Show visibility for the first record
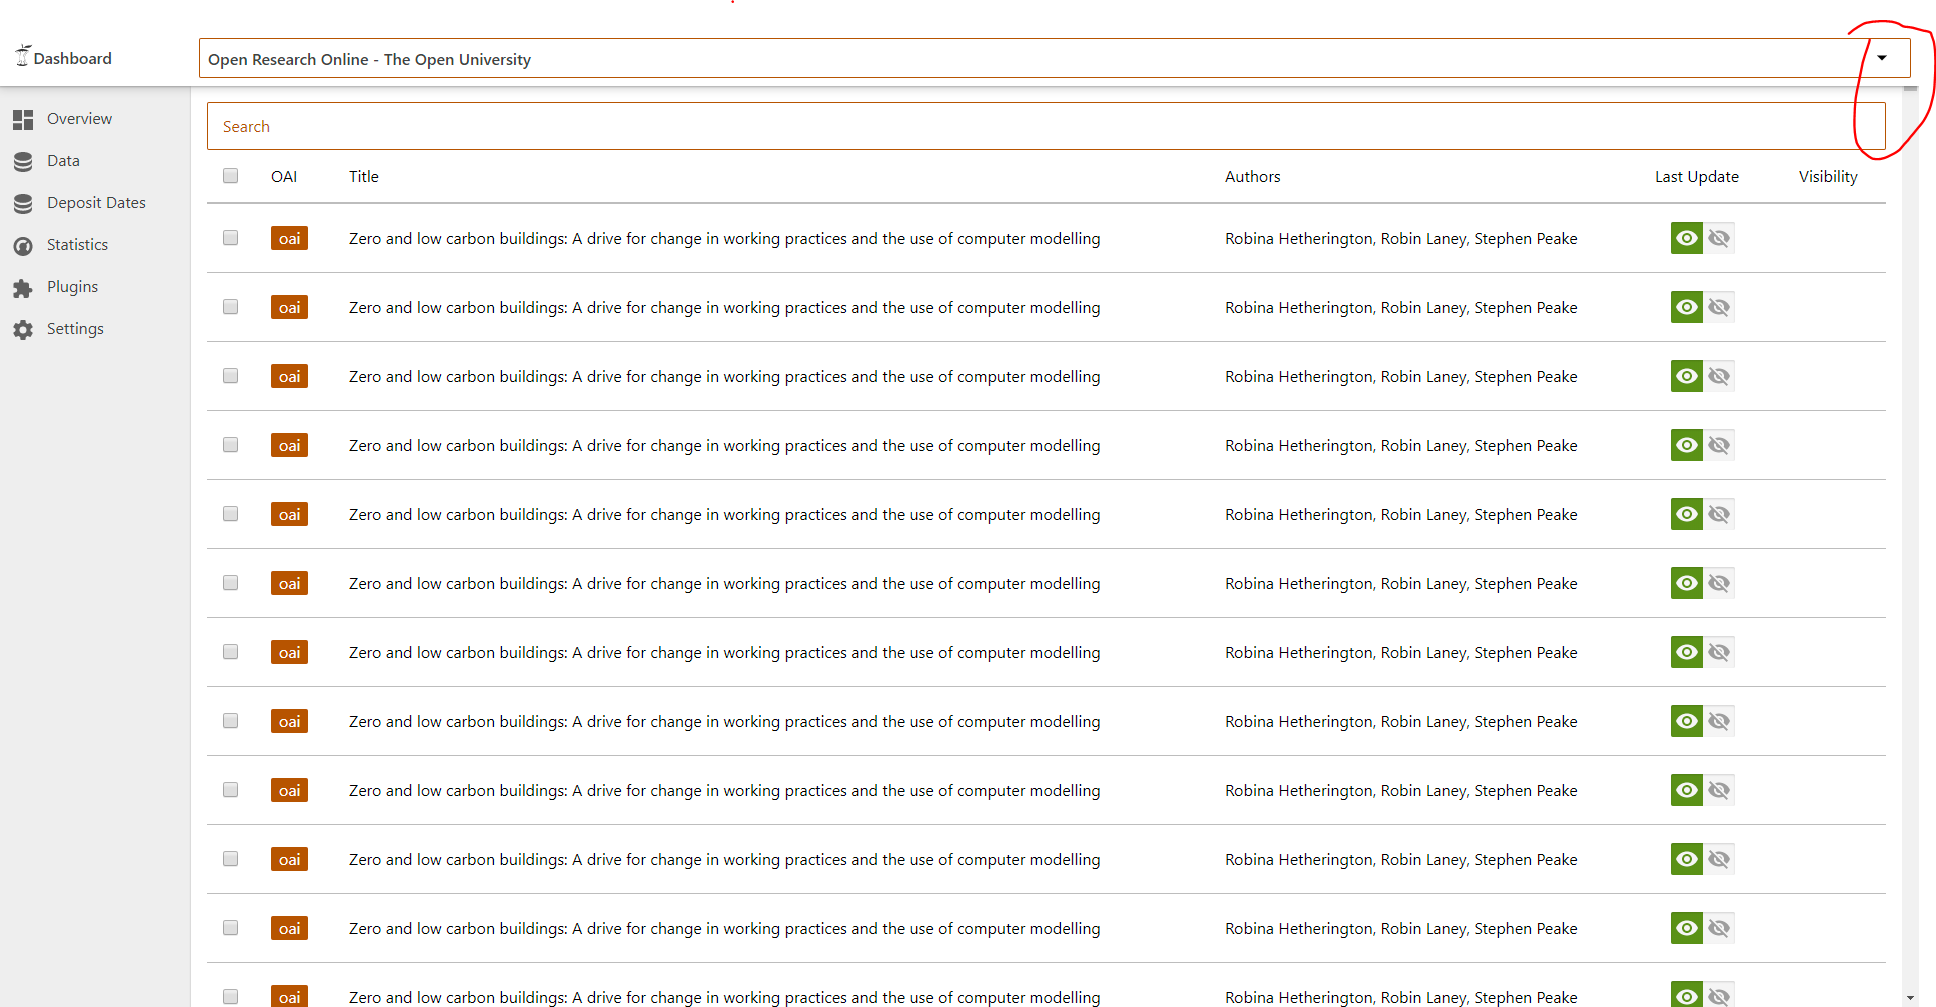The height and width of the screenshot is (1007, 1936). tap(1686, 238)
